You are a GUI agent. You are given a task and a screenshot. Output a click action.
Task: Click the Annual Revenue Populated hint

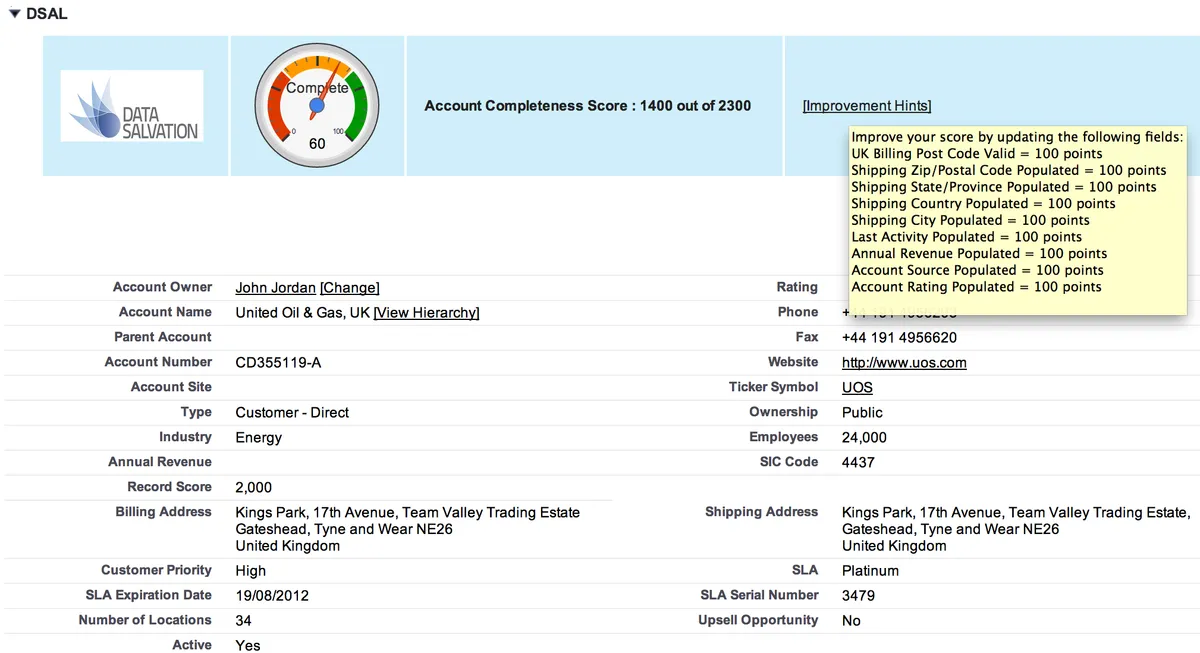click(979, 254)
